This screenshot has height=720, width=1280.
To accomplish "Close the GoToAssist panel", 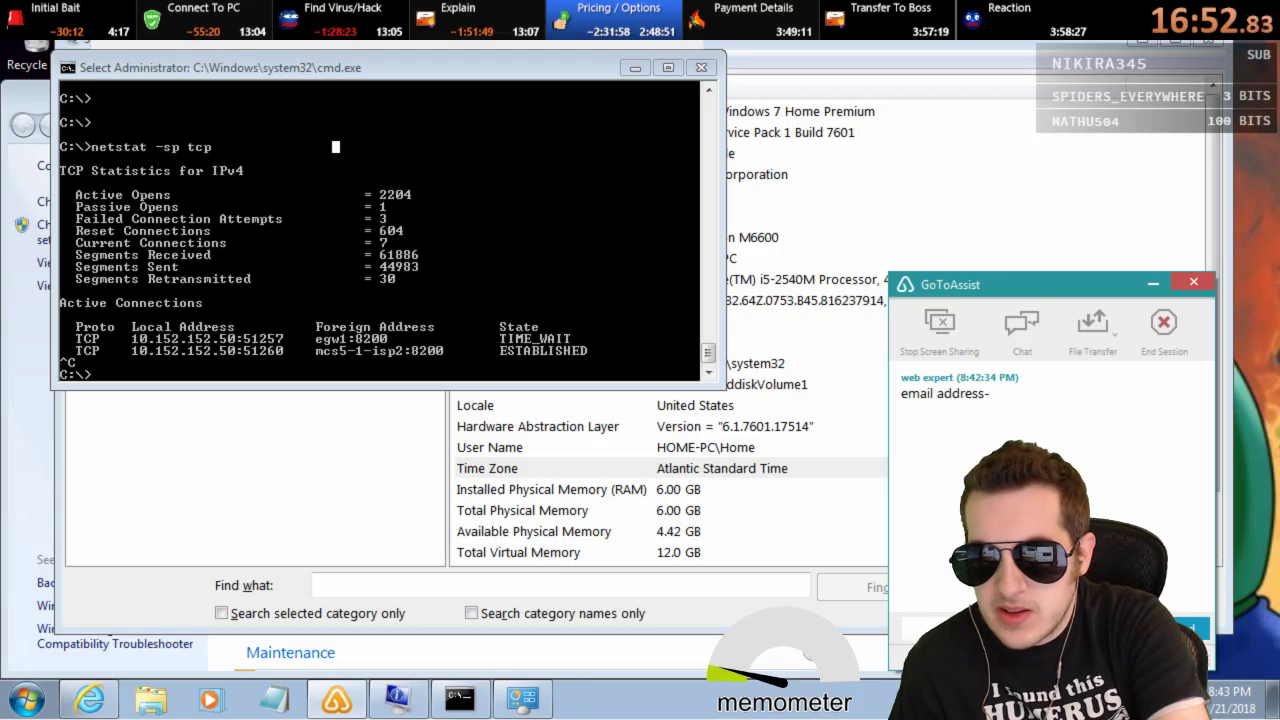I will [x=1193, y=283].
